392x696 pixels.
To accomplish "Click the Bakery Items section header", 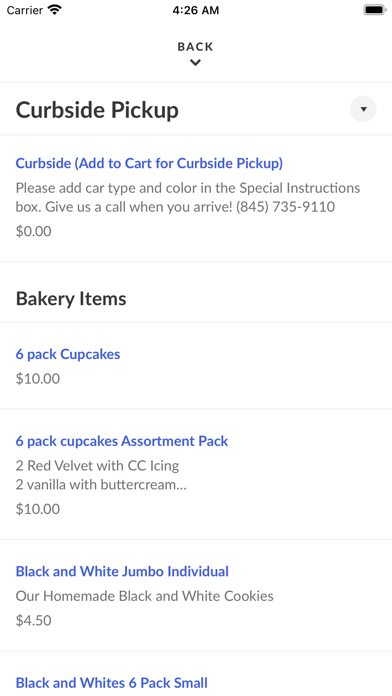I will click(x=71, y=298).
